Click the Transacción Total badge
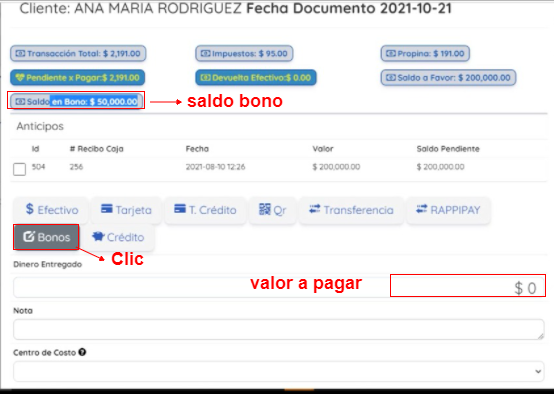 [78, 53]
